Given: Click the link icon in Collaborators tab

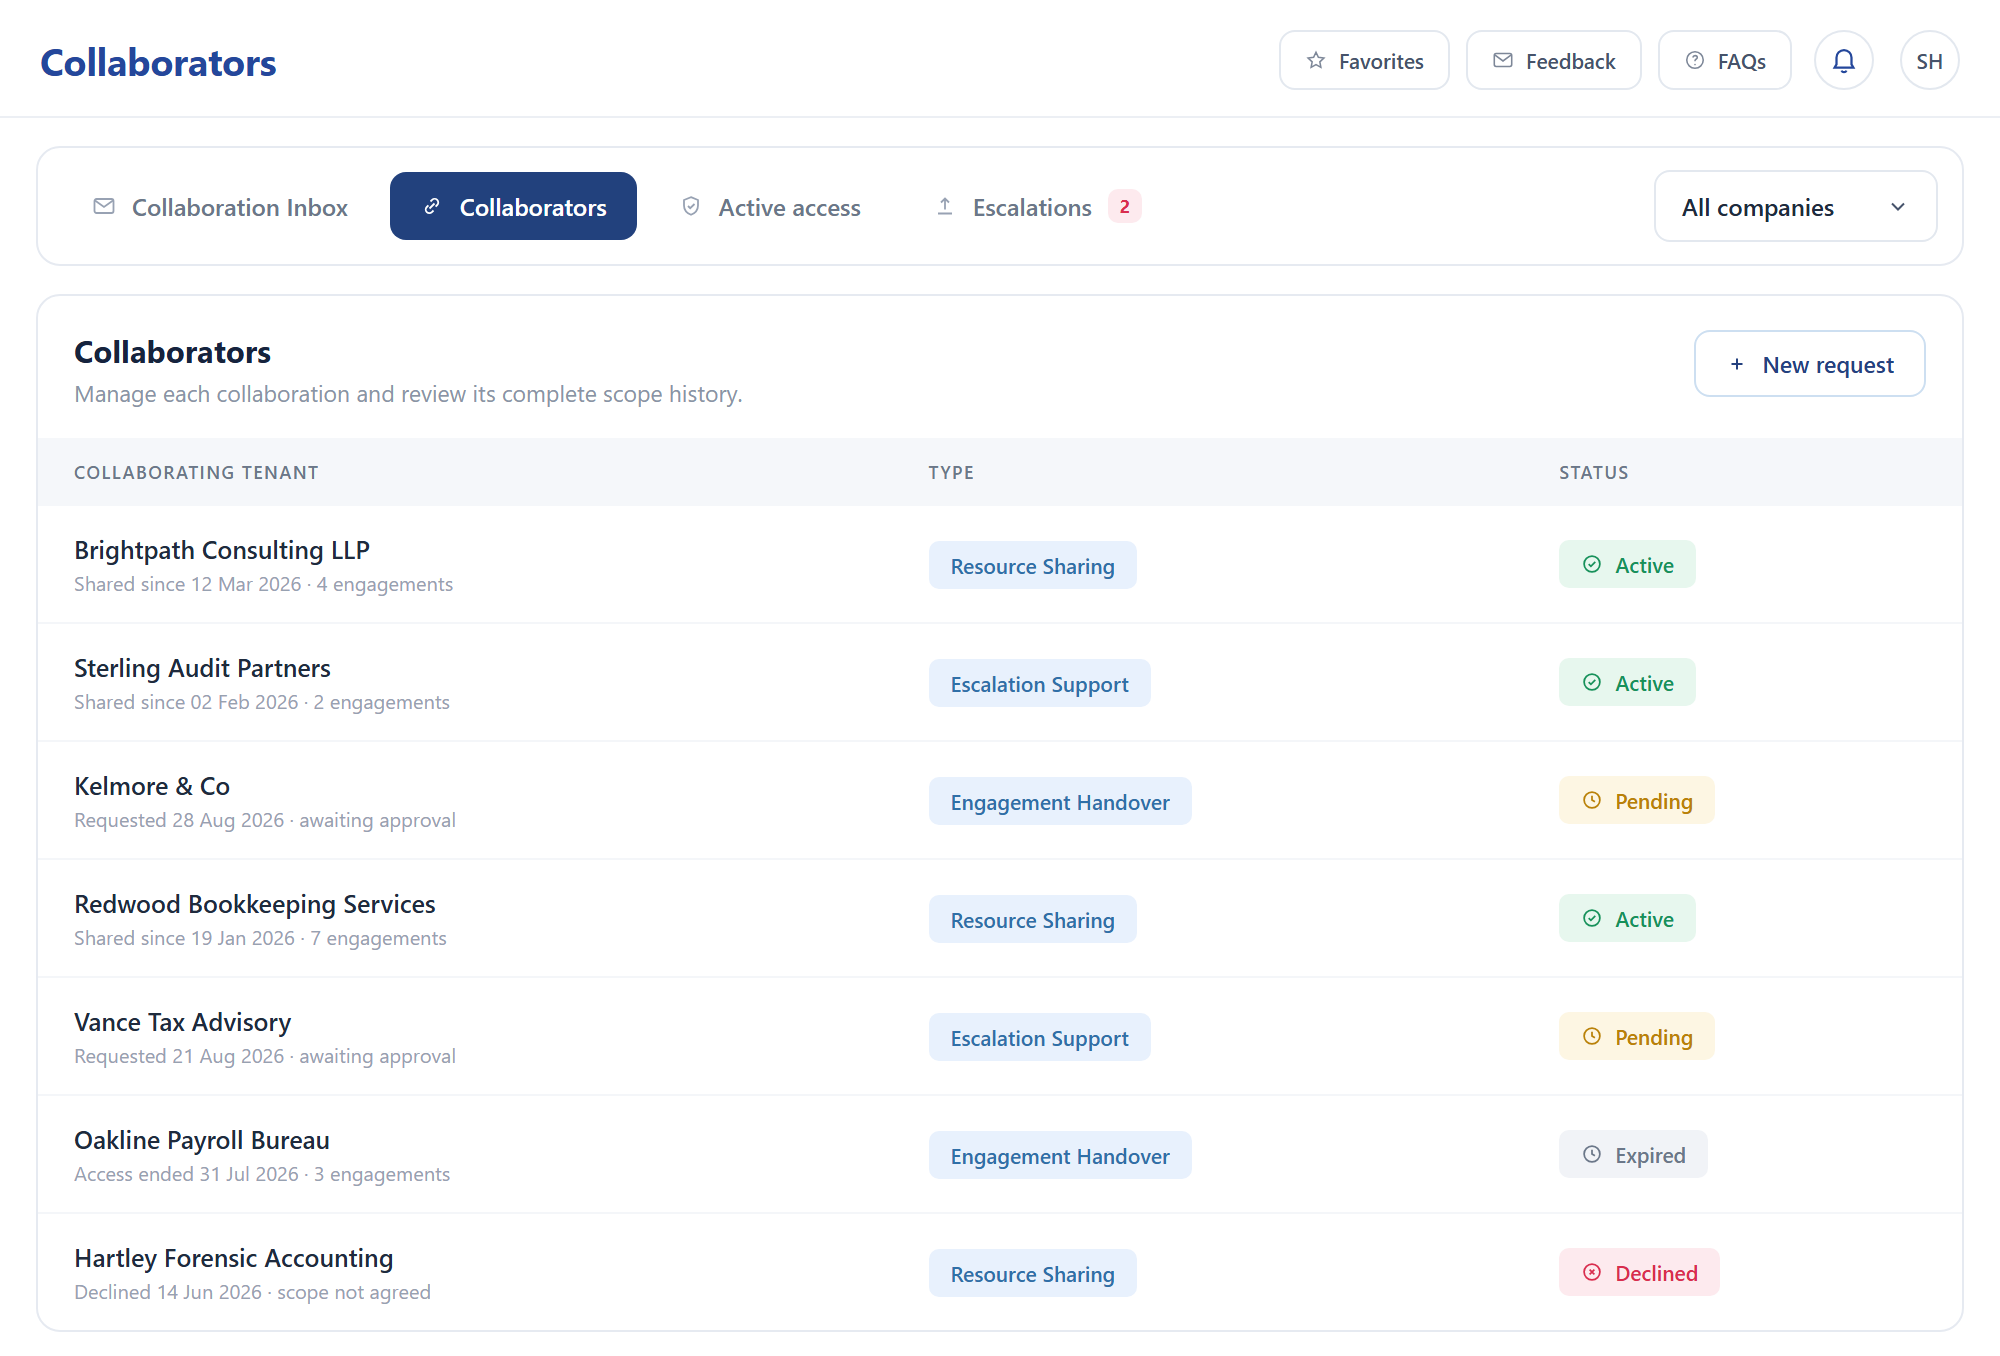Looking at the screenshot, I should coord(432,206).
